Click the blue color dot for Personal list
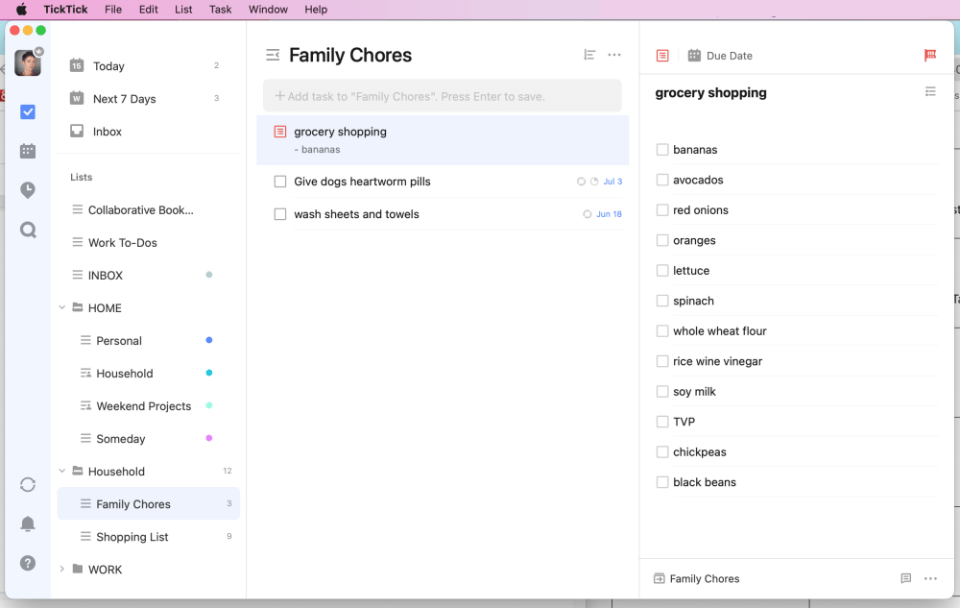 [x=209, y=340]
